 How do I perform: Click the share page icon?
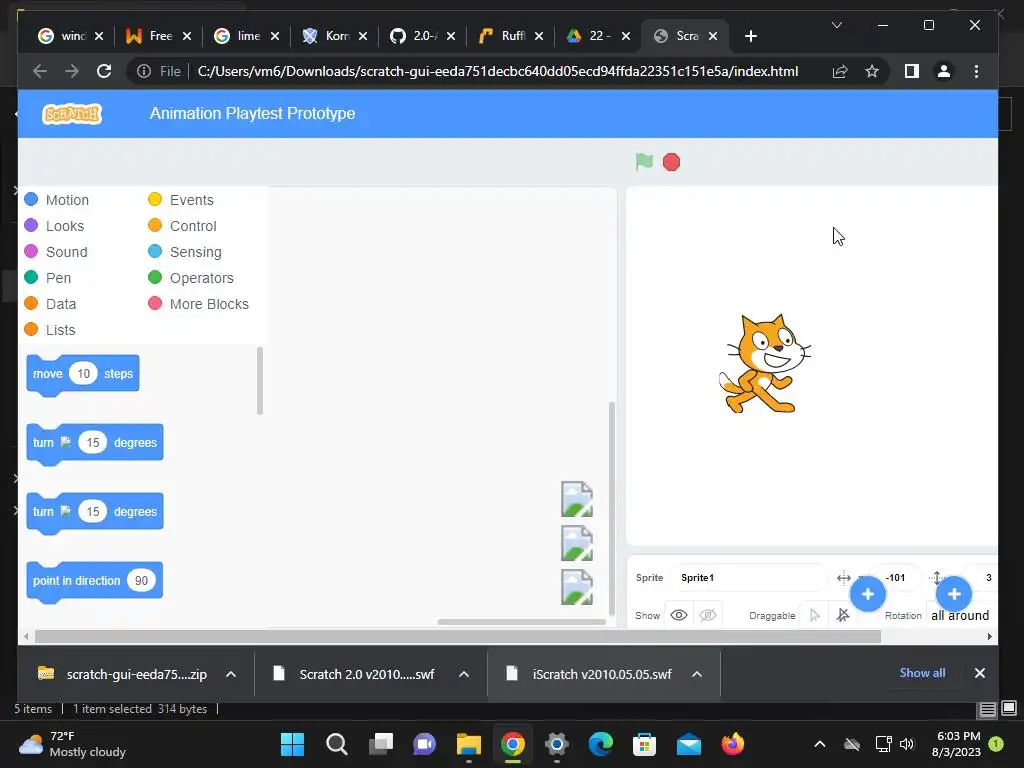(x=840, y=71)
